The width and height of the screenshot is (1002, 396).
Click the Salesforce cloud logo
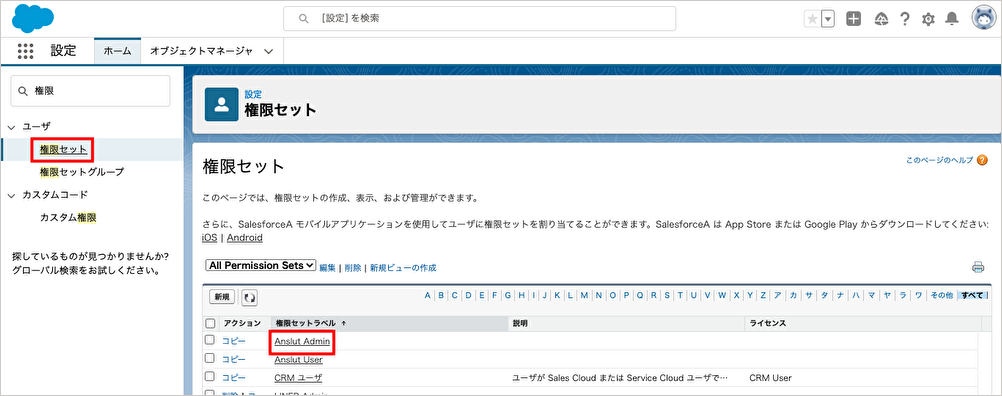(33, 18)
